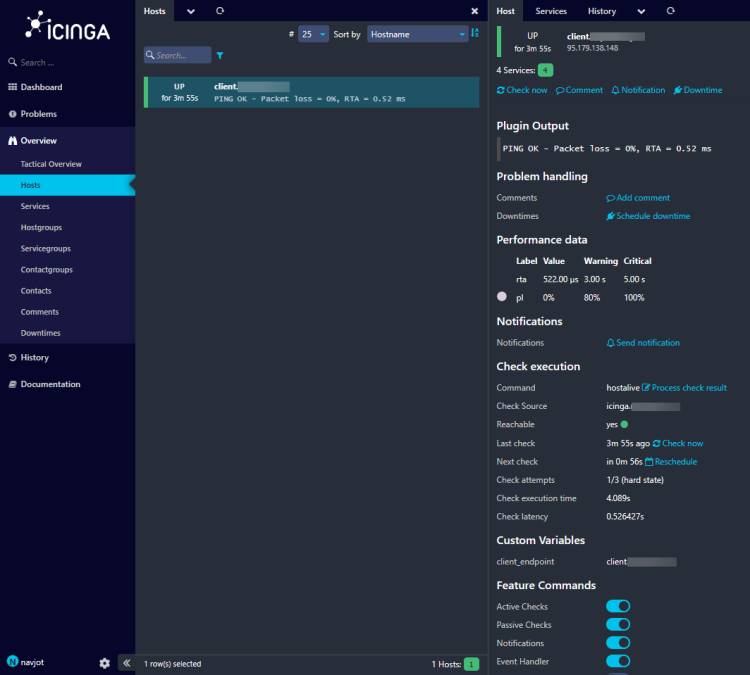Switch to the Services tab
The image size is (750, 675).
click(551, 11)
